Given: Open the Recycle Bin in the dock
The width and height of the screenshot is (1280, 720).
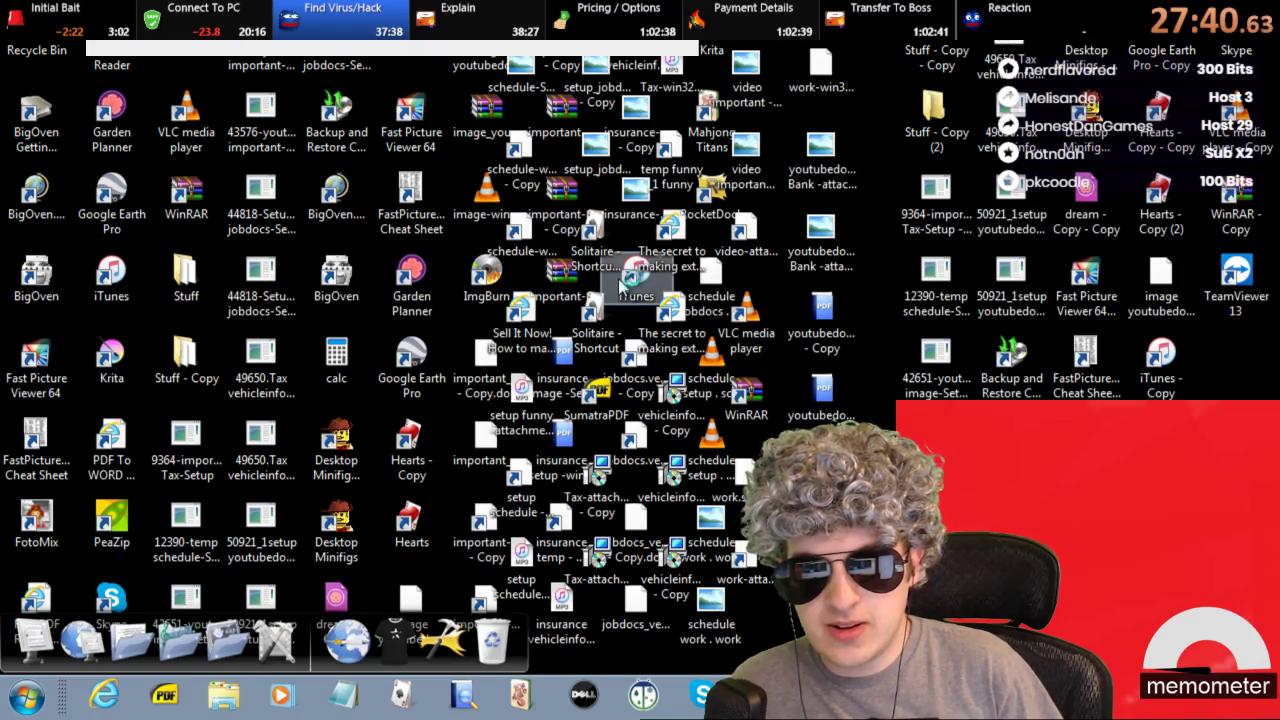Looking at the screenshot, I should pyautogui.click(x=492, y=640).
